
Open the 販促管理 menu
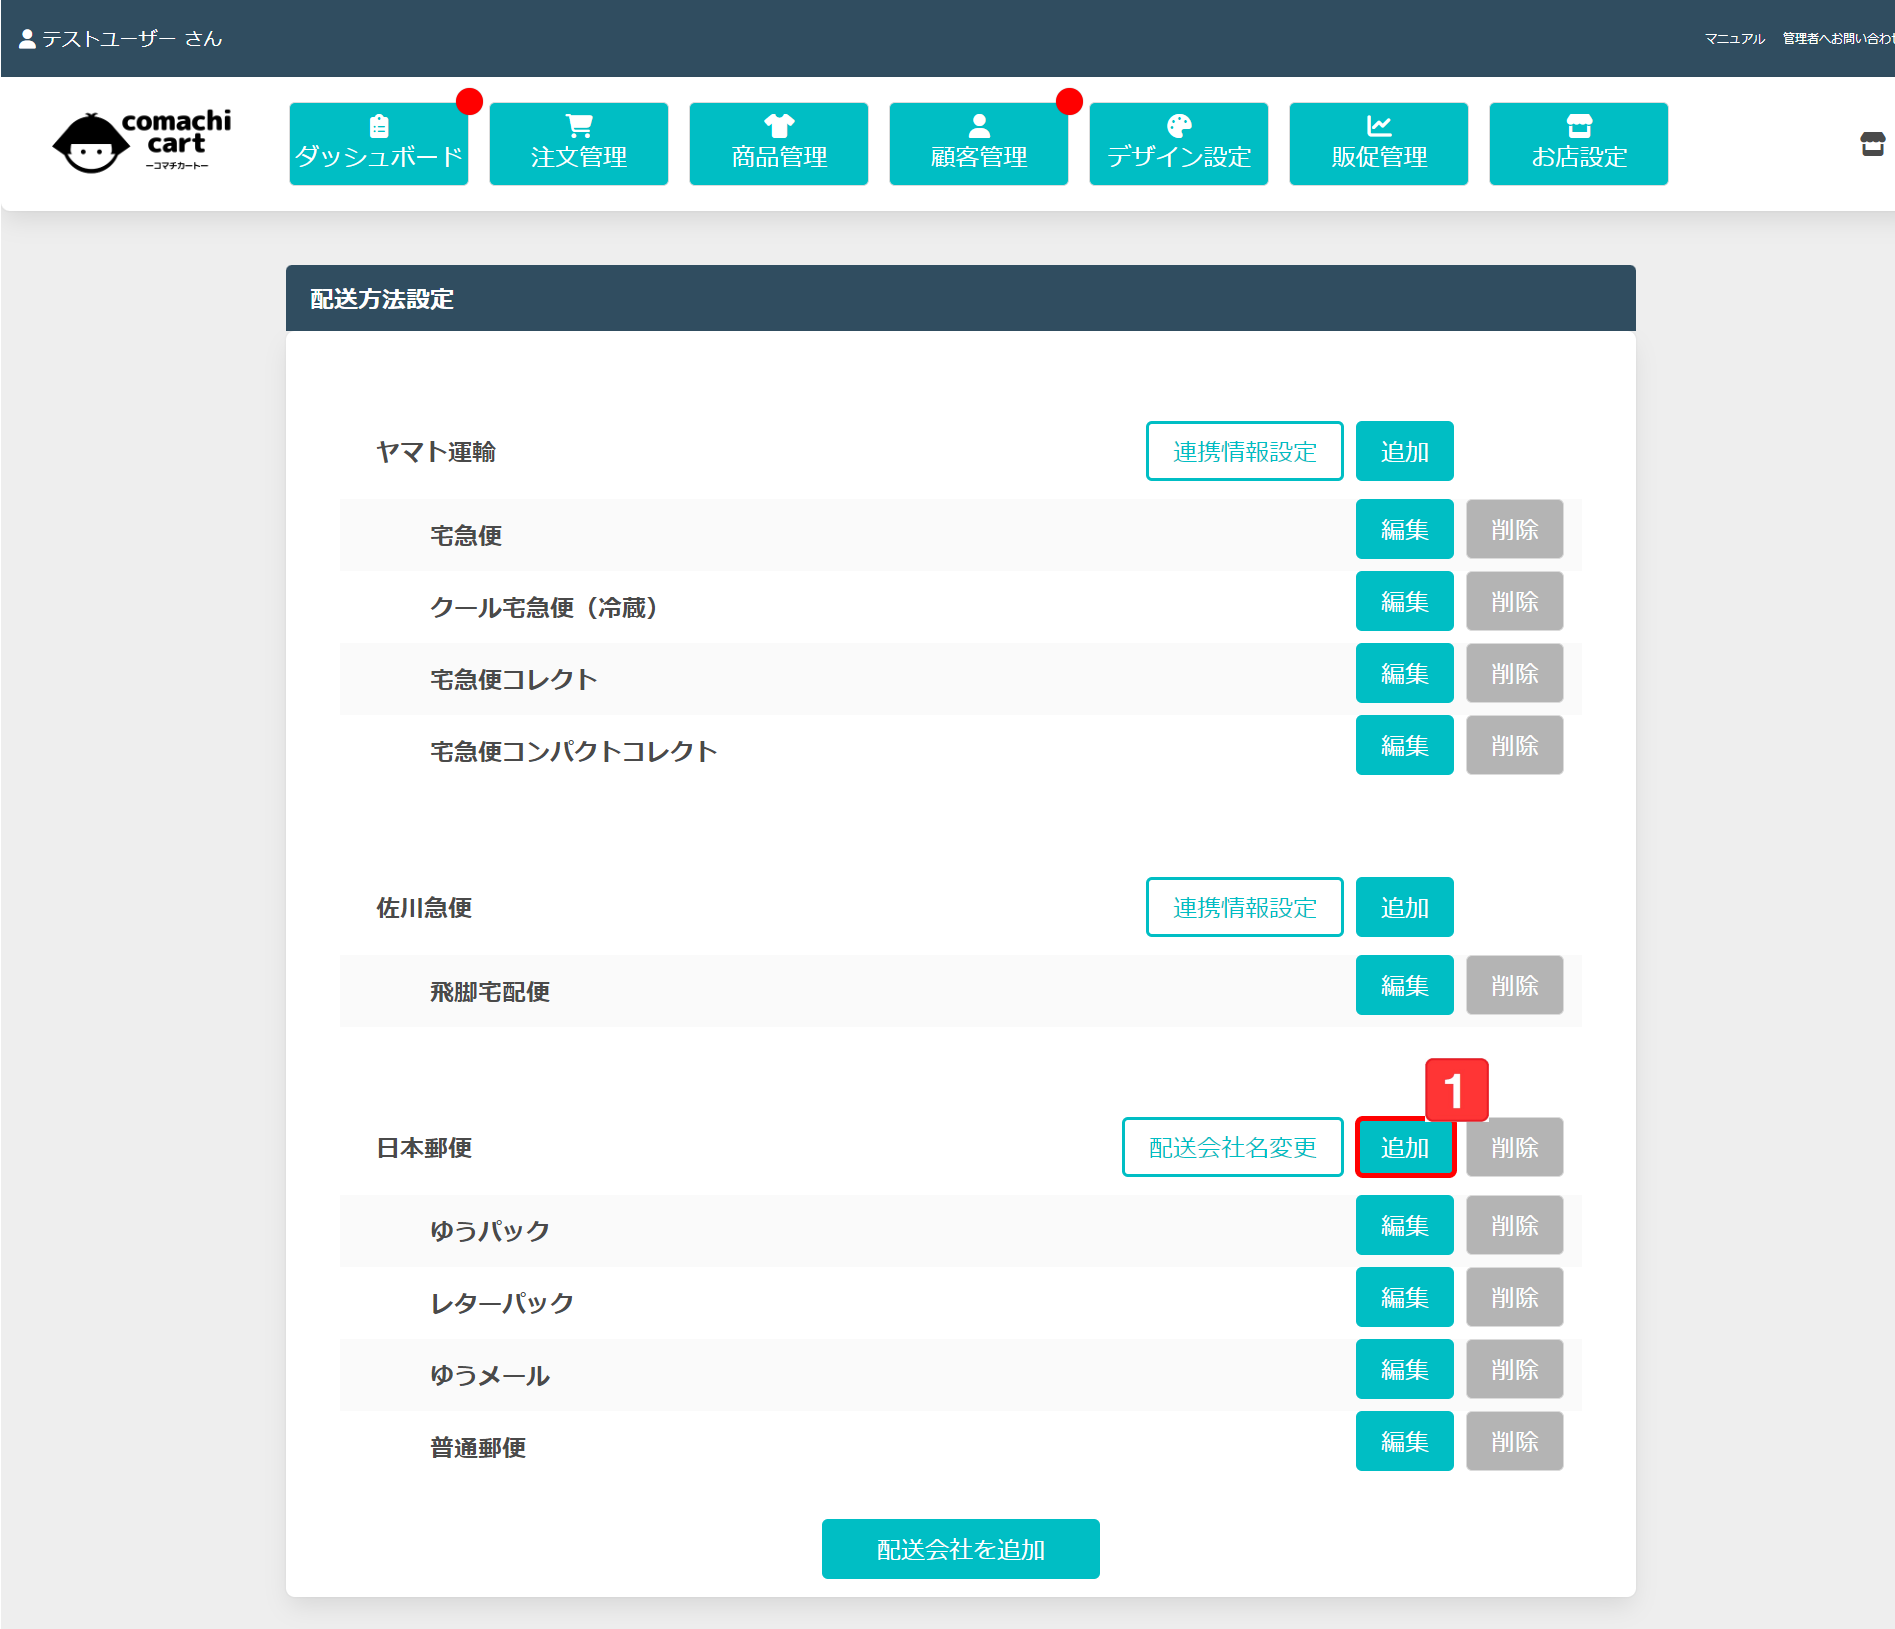(x=1379, y=143)
